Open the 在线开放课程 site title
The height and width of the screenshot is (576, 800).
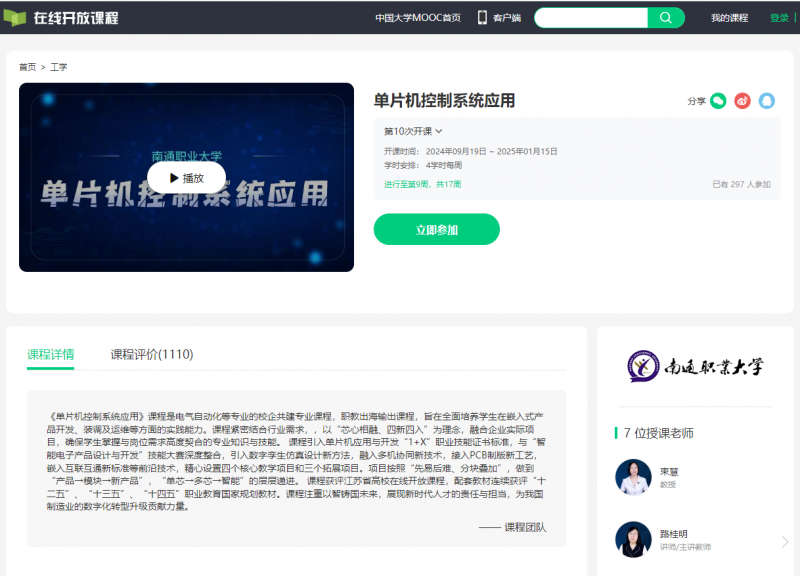pyautogui.click(x=76, y=18)
